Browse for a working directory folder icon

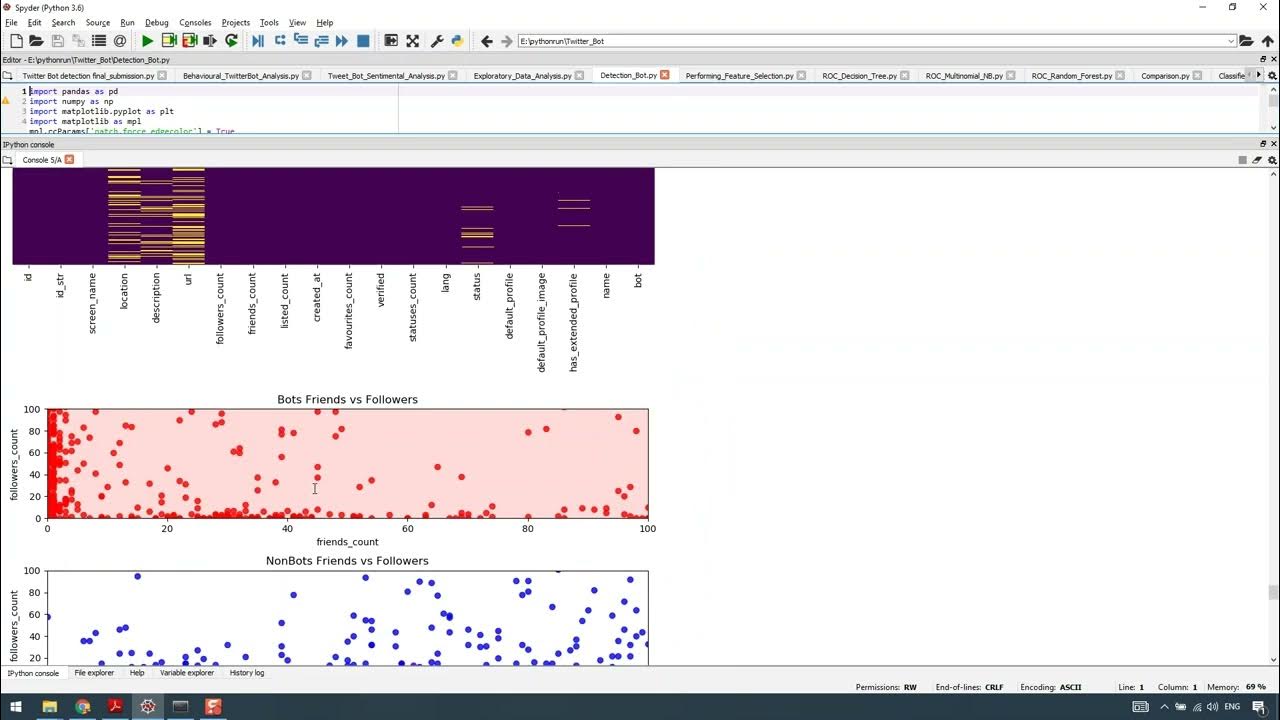coord(1246,41)
